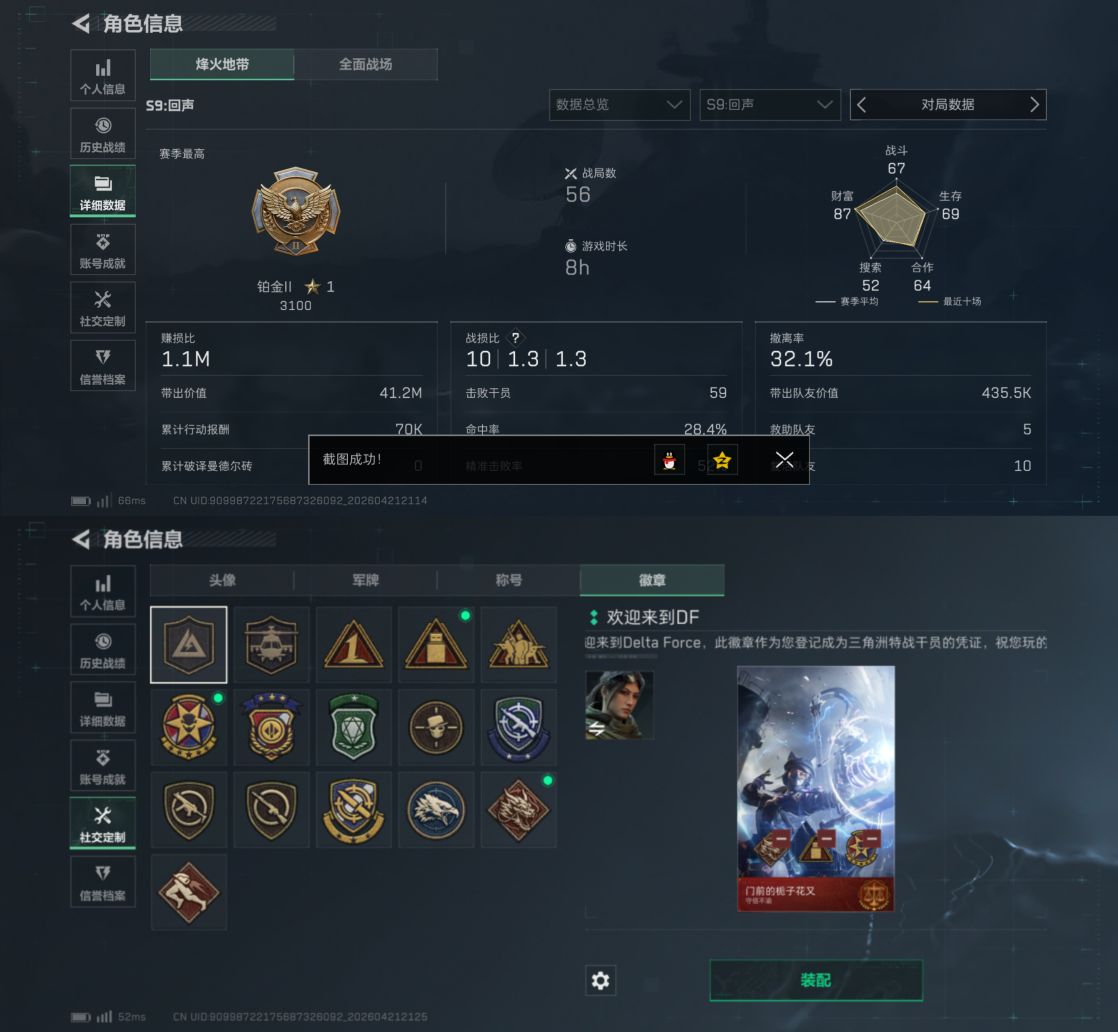Click the 装配 equip button

tap(816, 981)
